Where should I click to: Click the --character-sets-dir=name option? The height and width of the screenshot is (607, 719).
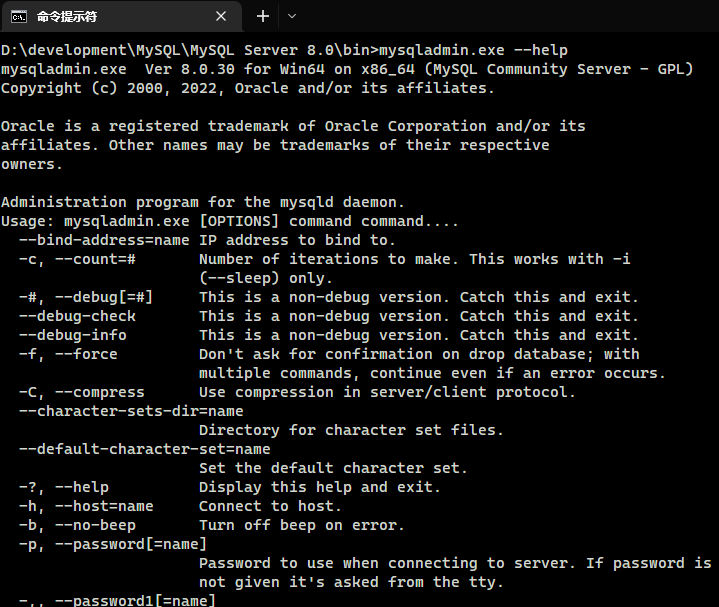(x=131, y=411)
